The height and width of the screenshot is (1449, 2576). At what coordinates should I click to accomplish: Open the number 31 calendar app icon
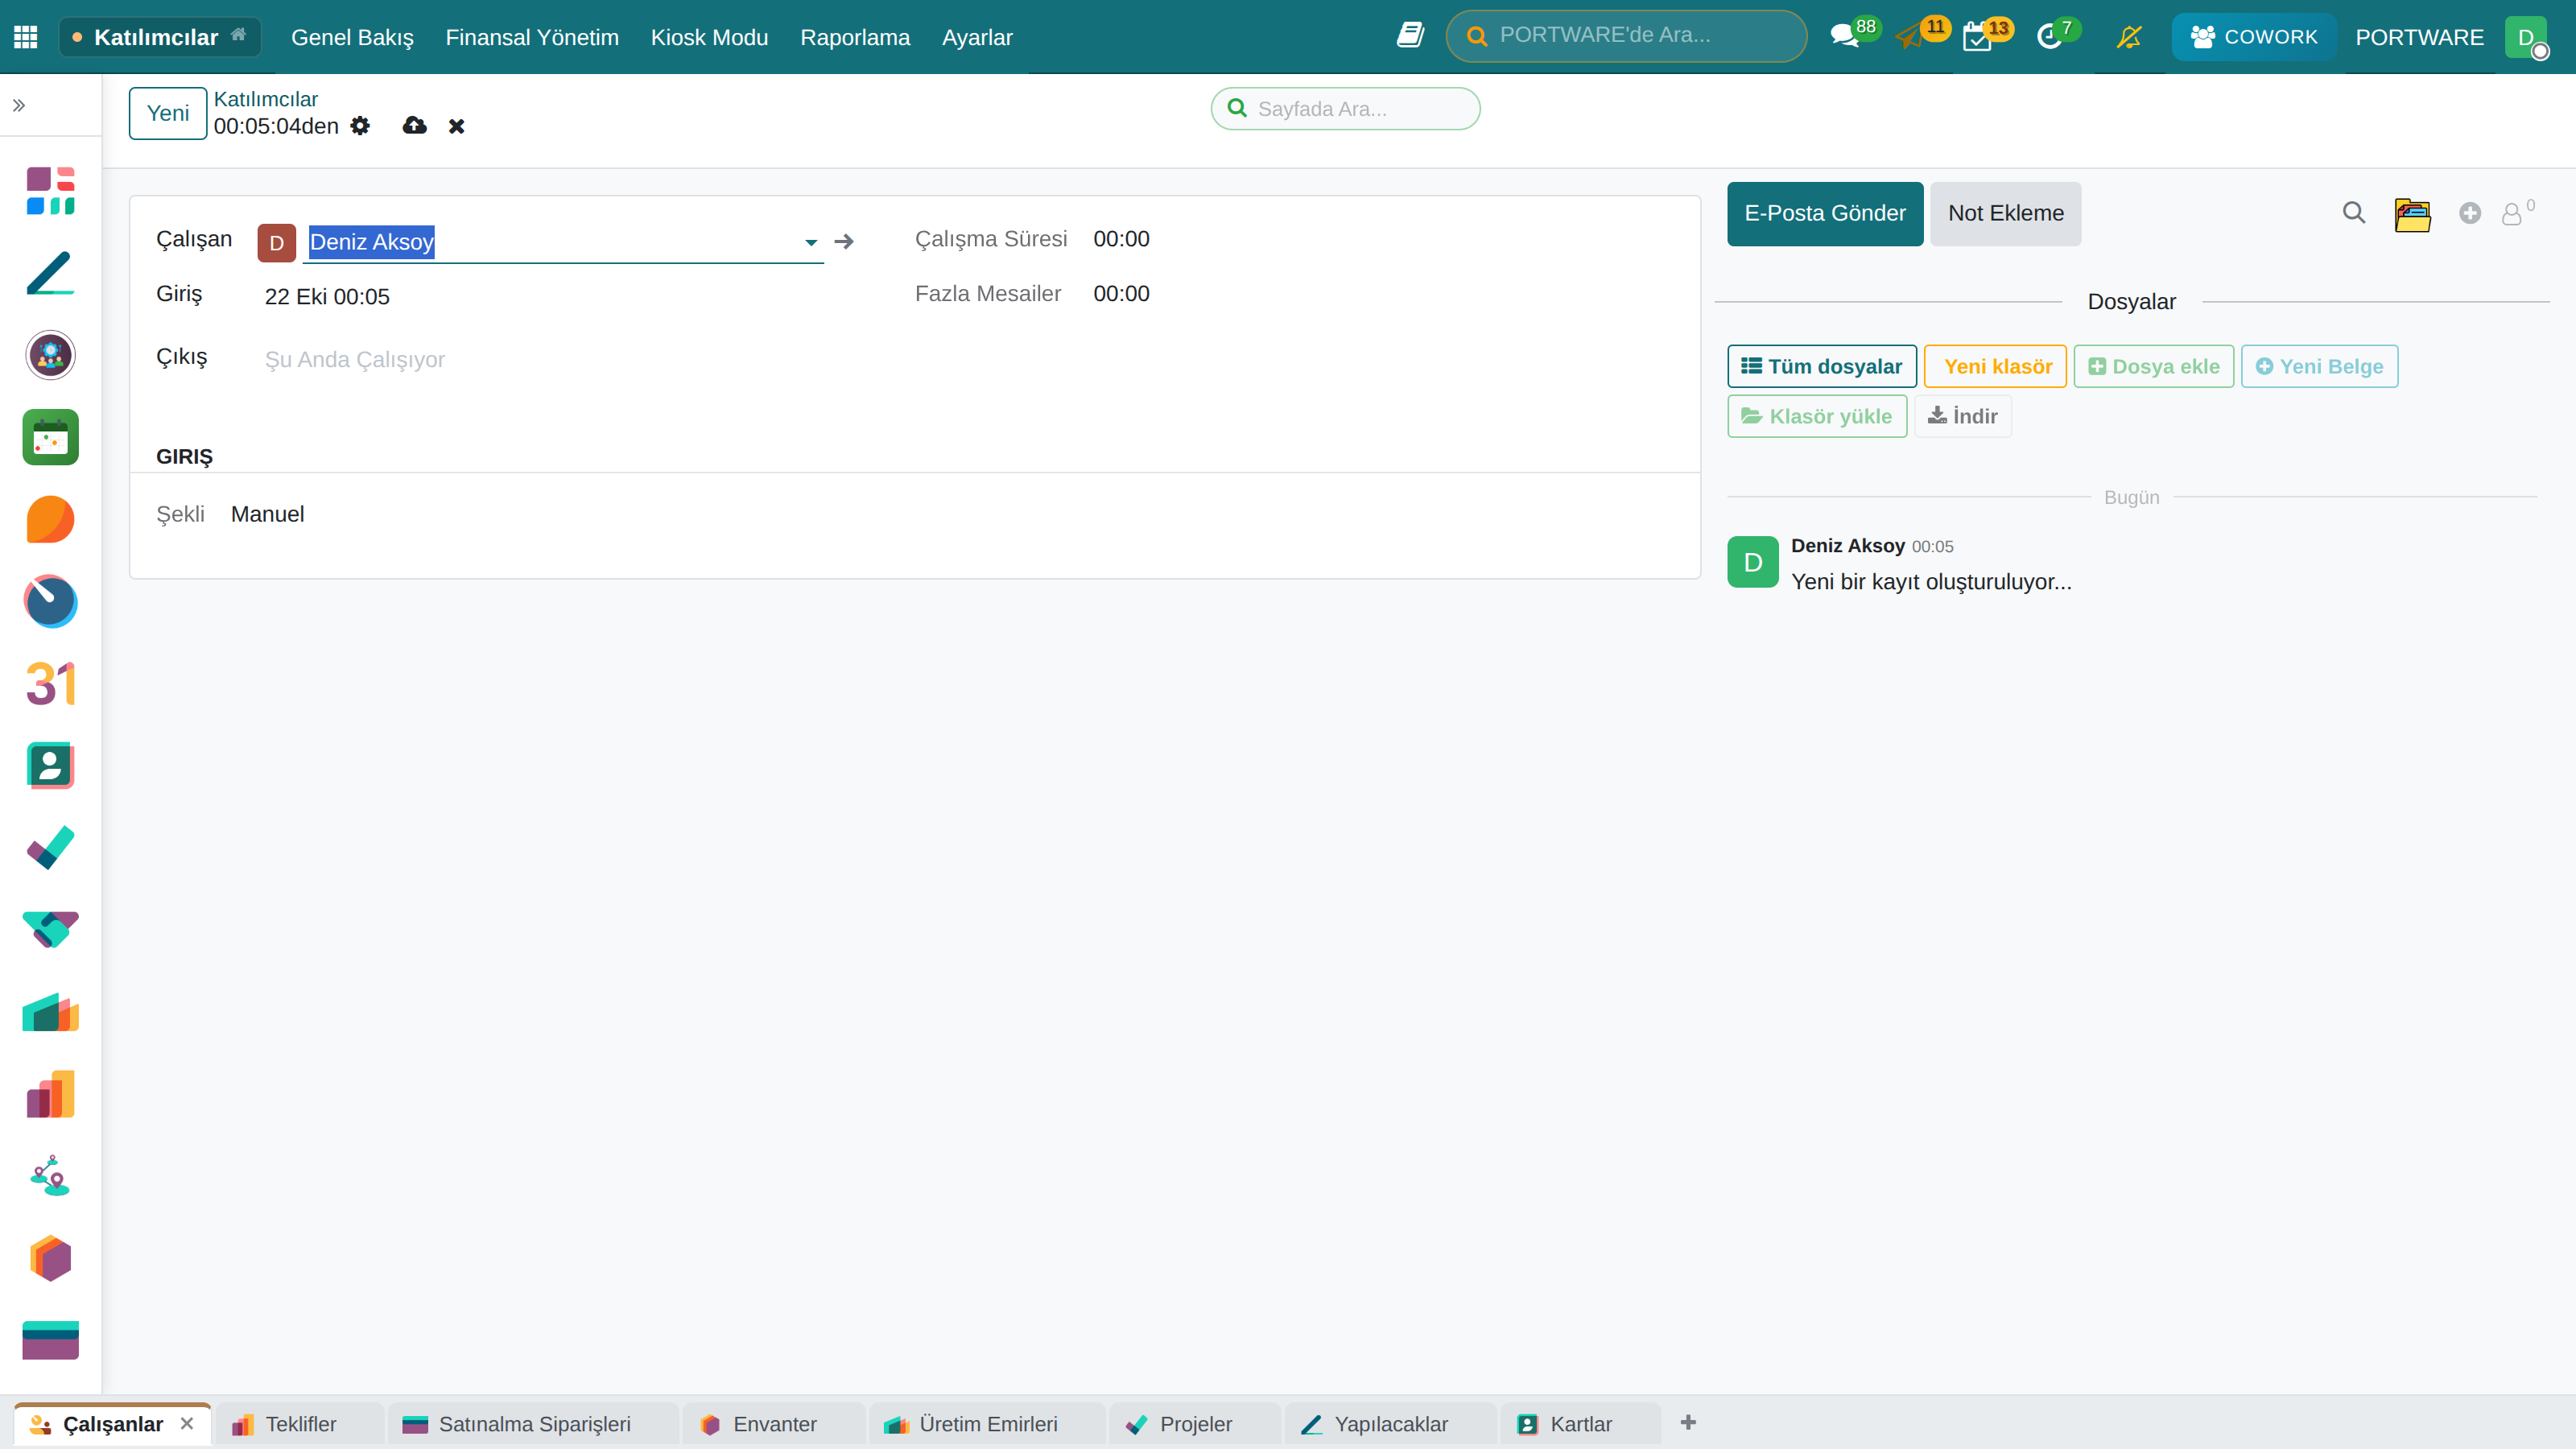[50, 683]
